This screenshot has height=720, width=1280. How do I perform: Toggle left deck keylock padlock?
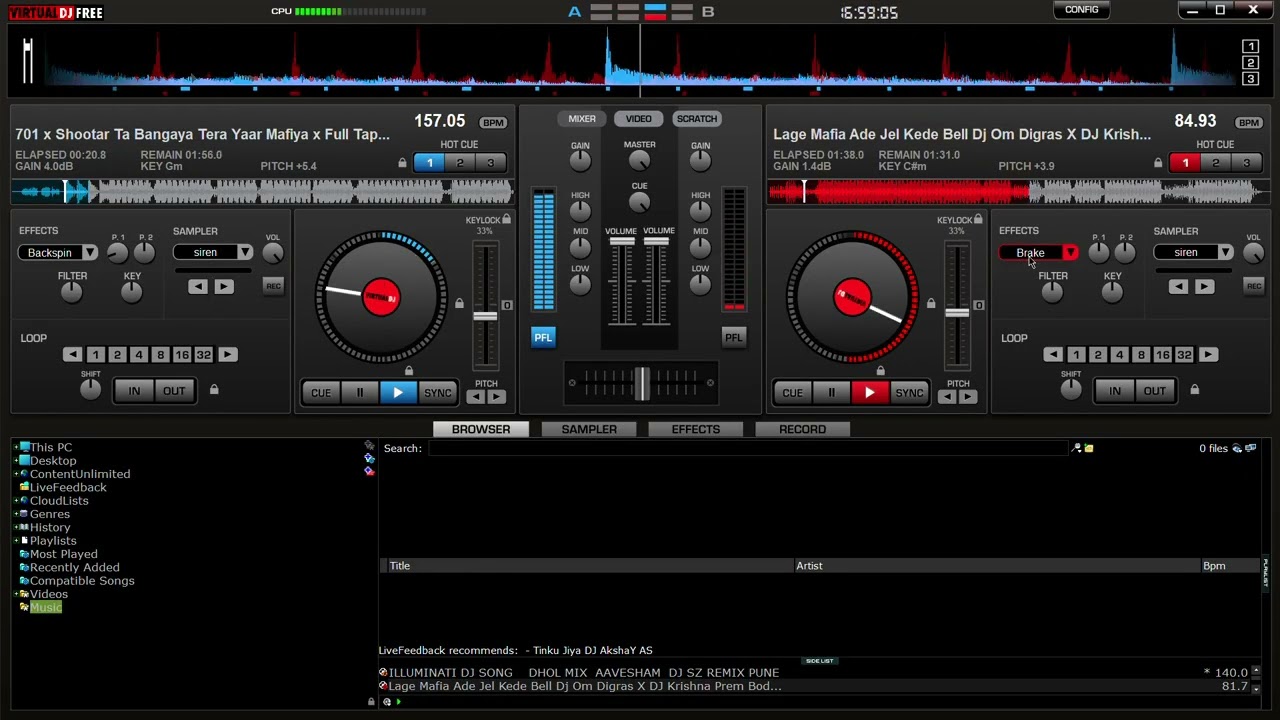[507, 220]
